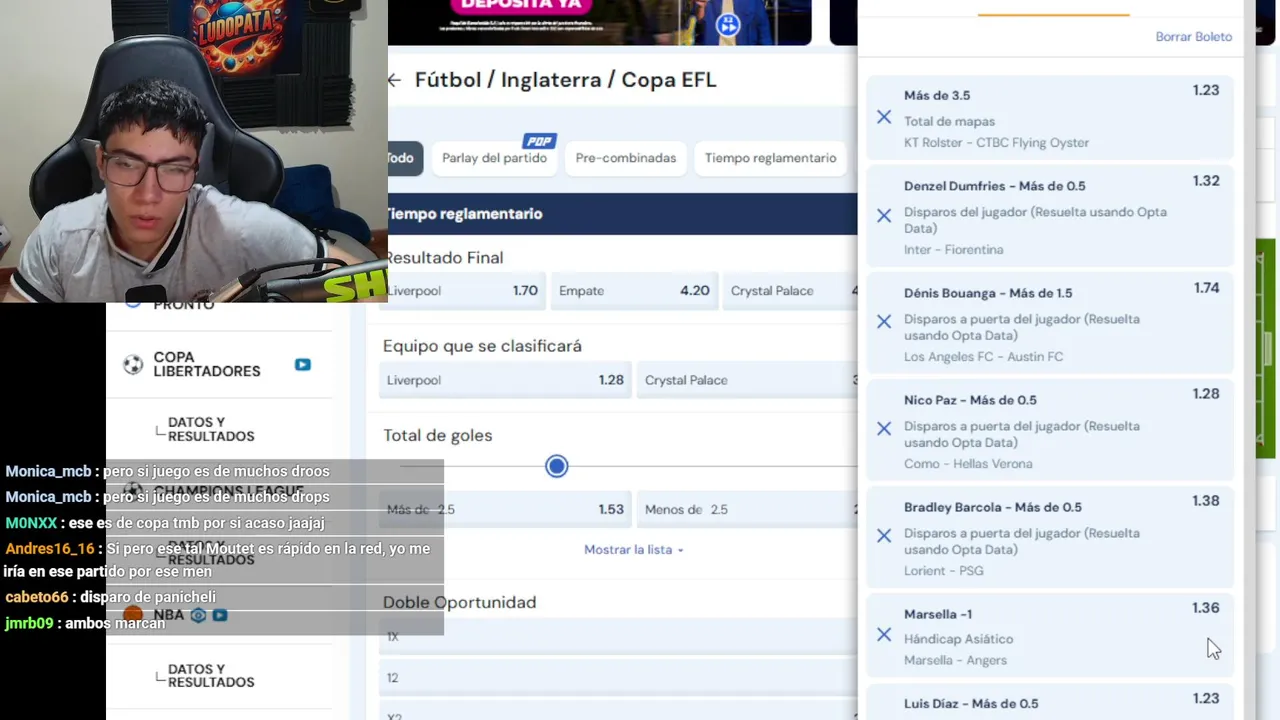Pick Crystal Palace in Resultado Final
The width and height of the screenshot is (1280, 720).
click(x=790, y=291)
